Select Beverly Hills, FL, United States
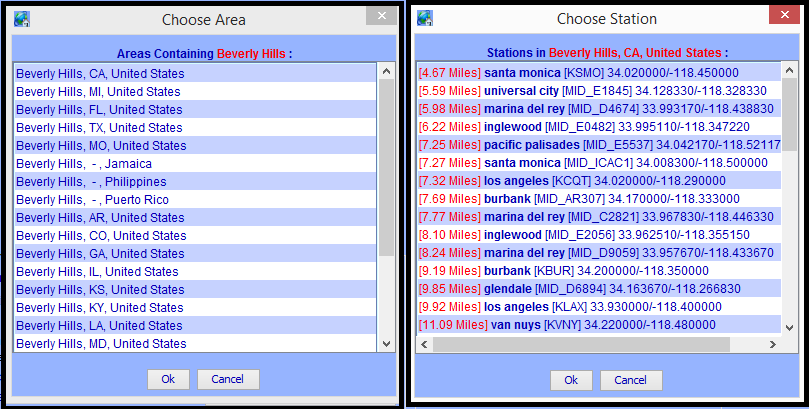This screenshot has width=809, height=409. [x=196, y=110]
